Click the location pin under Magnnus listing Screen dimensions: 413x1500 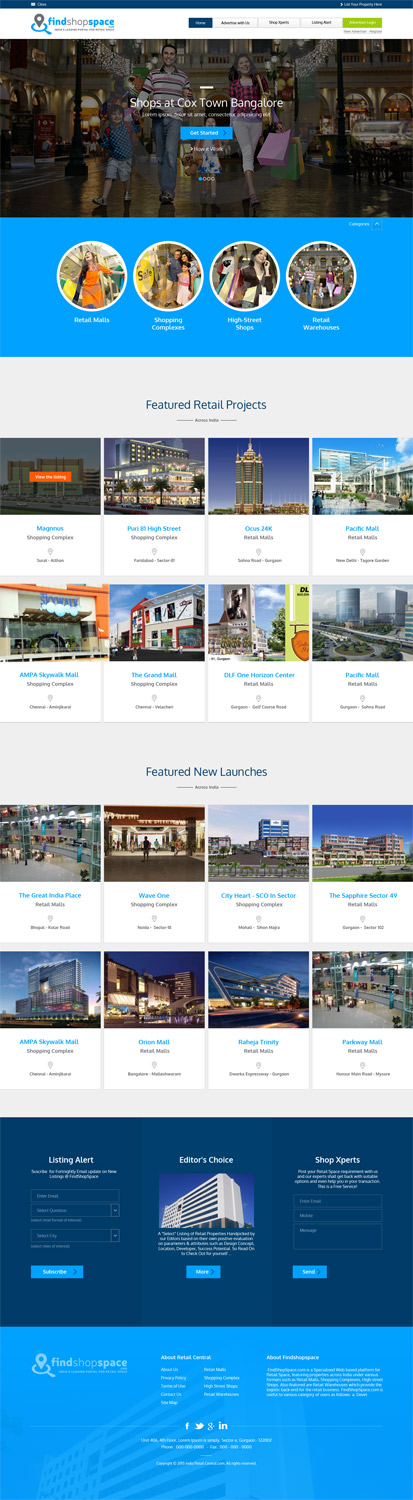50,551
